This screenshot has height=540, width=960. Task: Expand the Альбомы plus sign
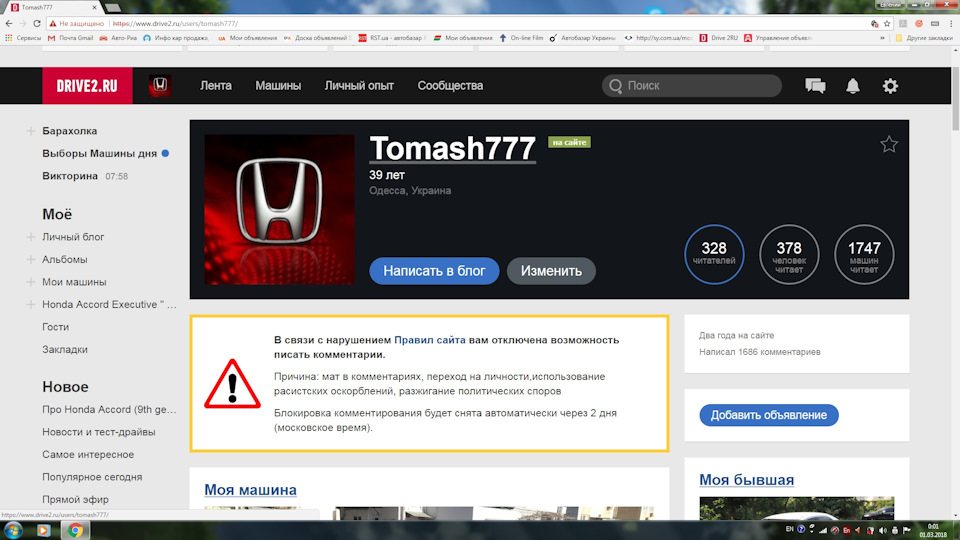coord(31,260)
